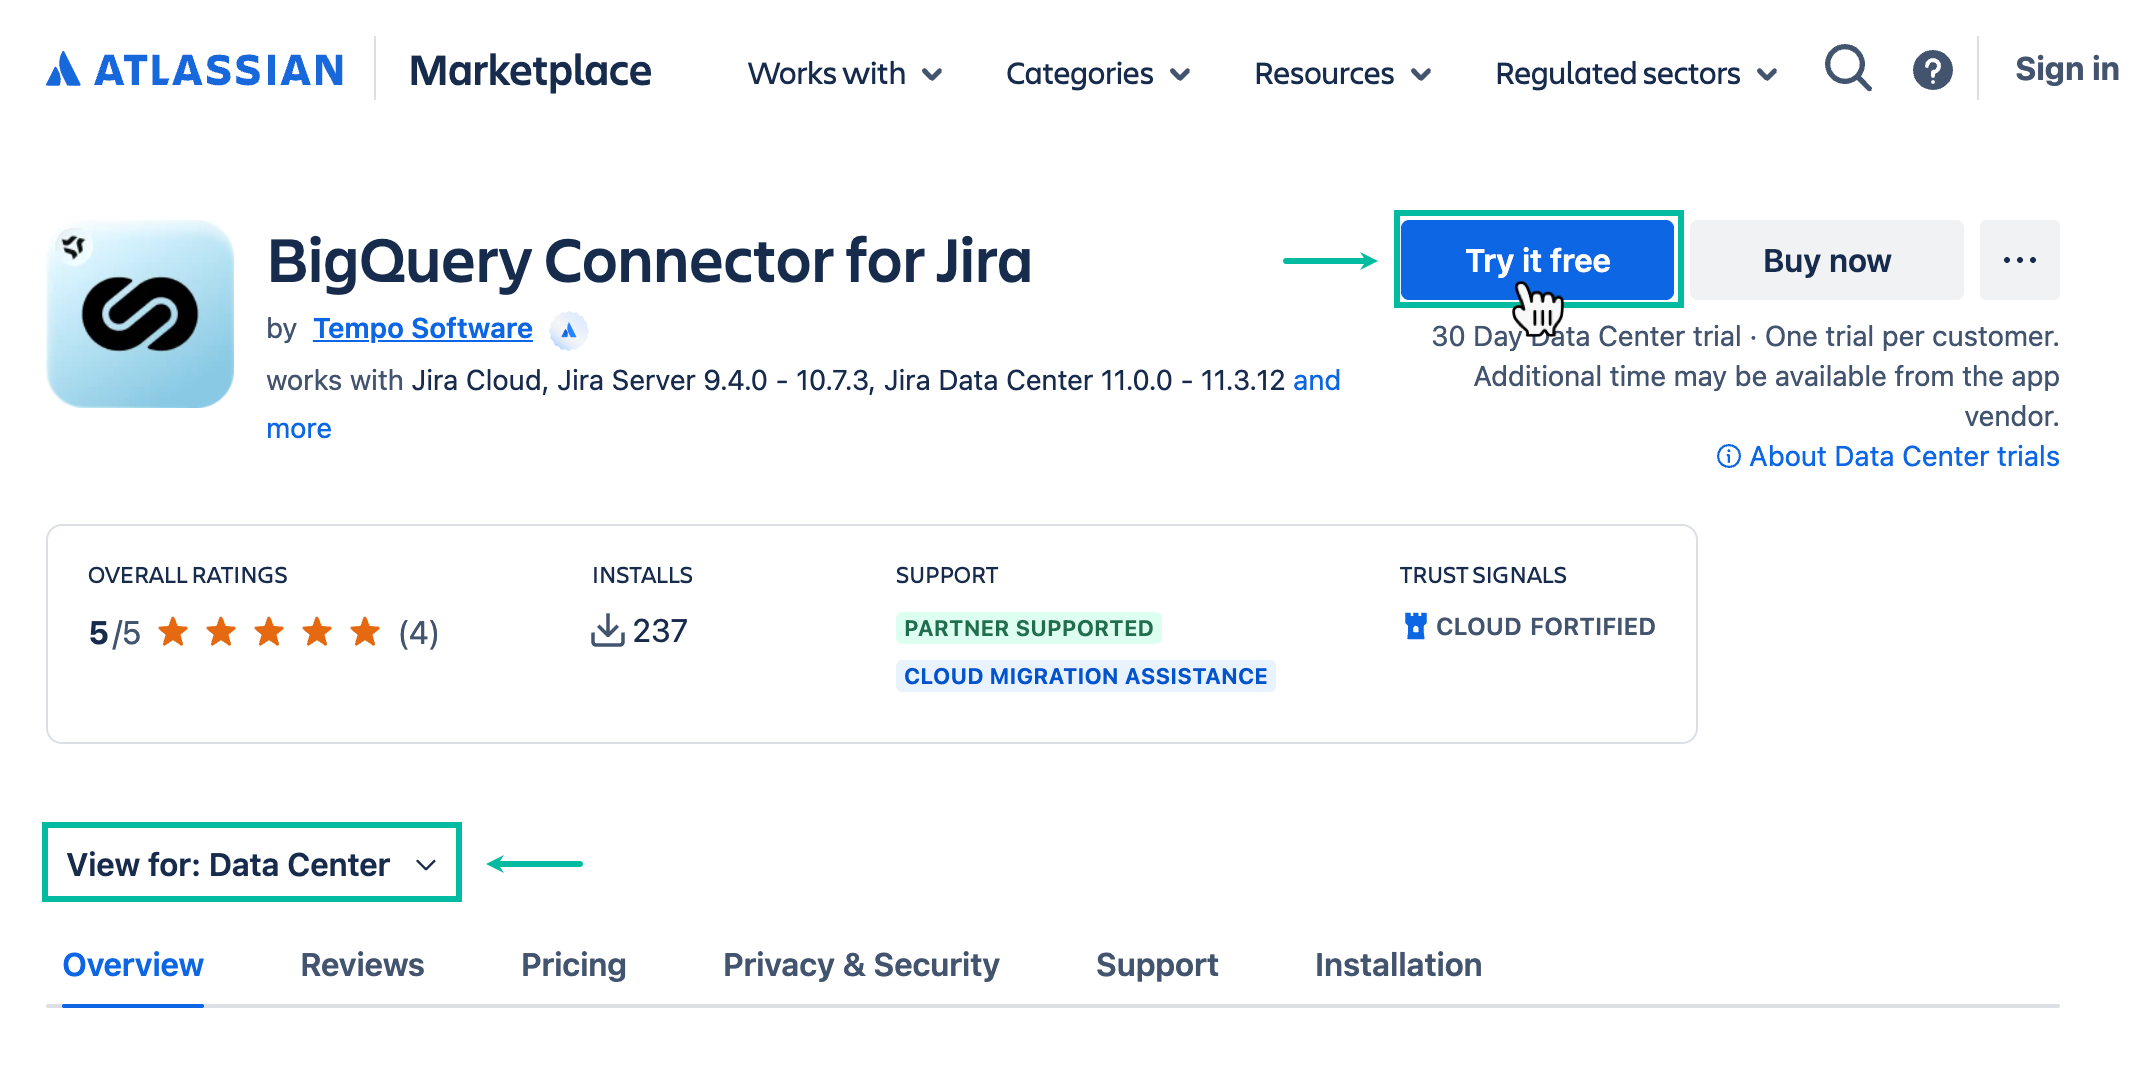This screenshot has height=1072, width=2148.
Task: Expand the Regulated sectors menu
Action: pos(1636,73)
